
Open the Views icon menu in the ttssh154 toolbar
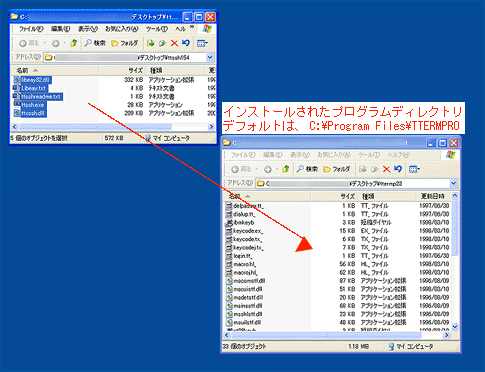[x=202, y=43]
